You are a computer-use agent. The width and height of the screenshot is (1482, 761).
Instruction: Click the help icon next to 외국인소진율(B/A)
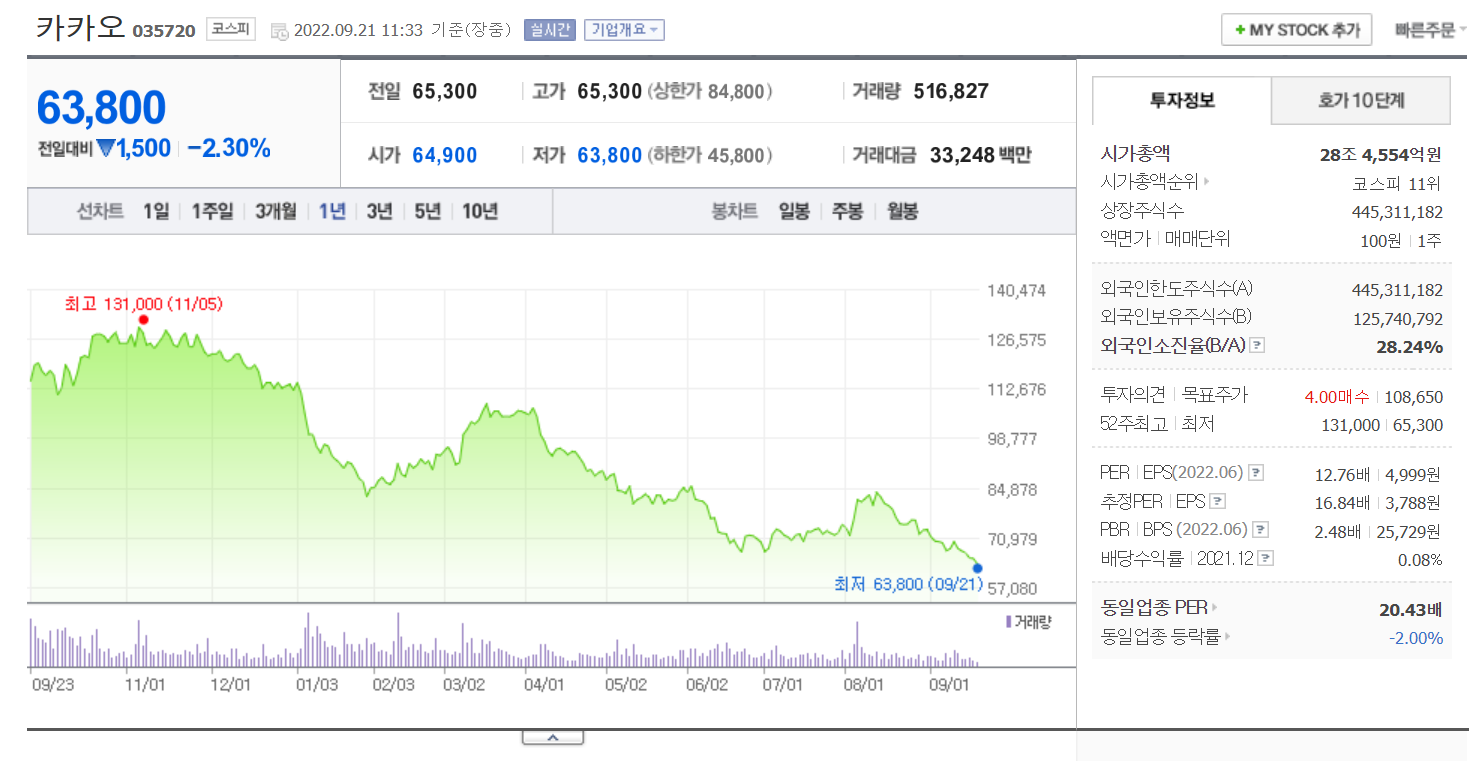(1258, 346)
